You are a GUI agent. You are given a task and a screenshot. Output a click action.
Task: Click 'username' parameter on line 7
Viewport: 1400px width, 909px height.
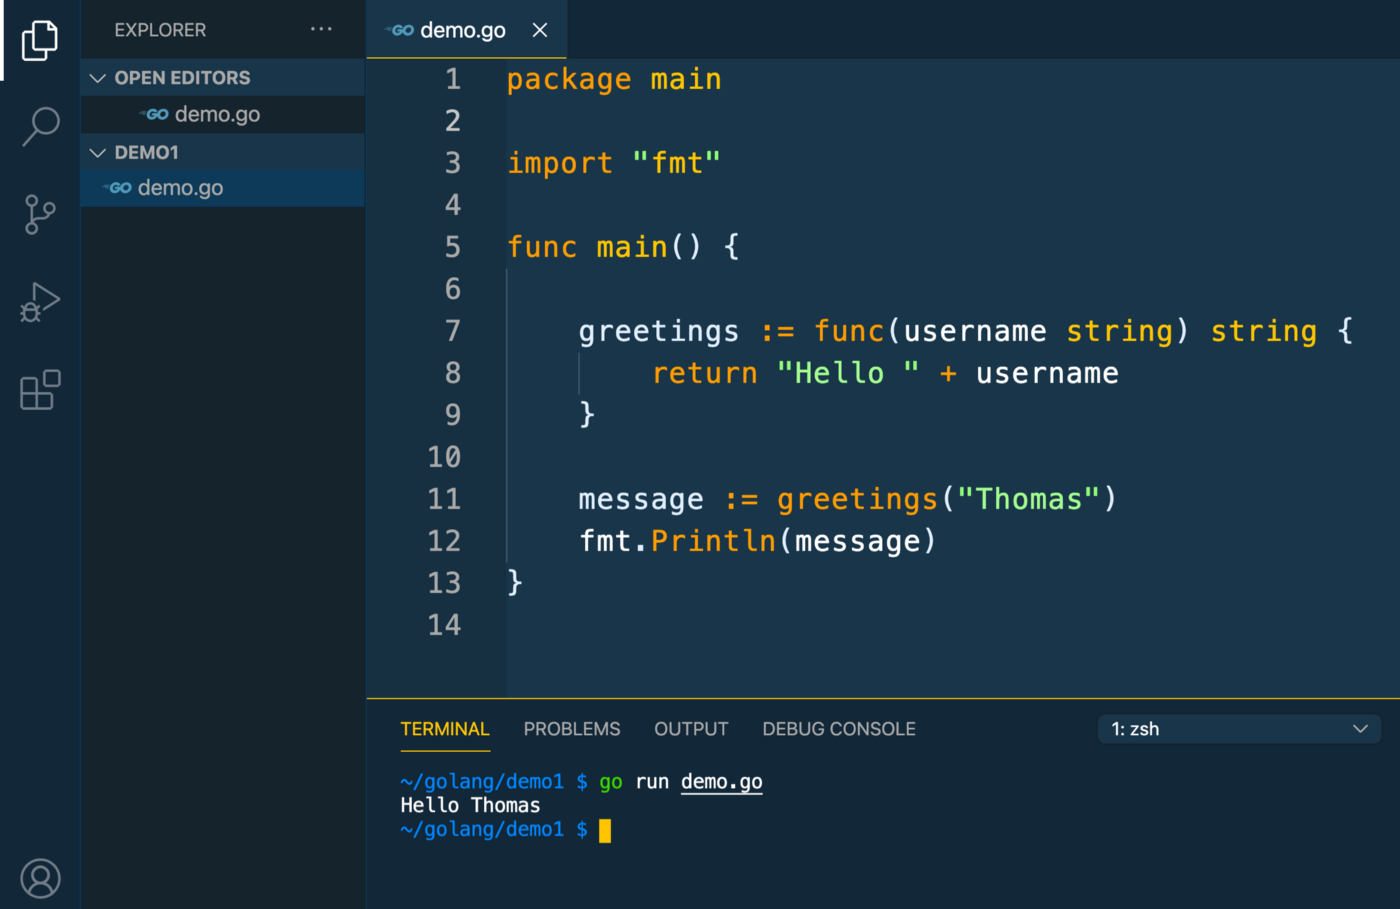[975, 331]
